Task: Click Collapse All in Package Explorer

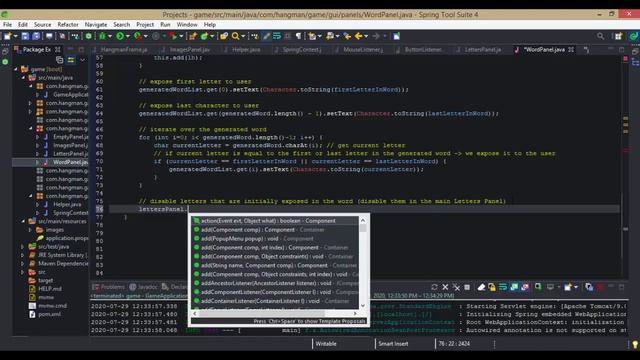Action: [60, 60]
